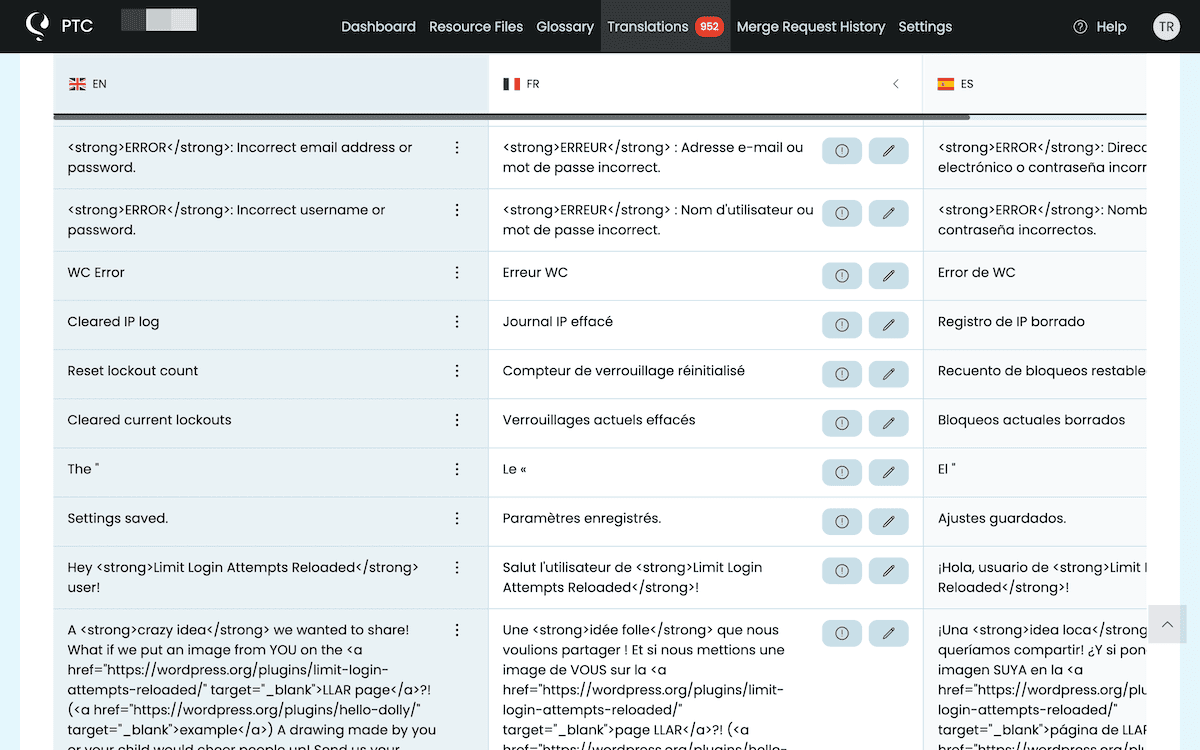The image size is (1200, 750).
Task: Open options menu for Incorrect email address row
Action: tap(457, 147)
